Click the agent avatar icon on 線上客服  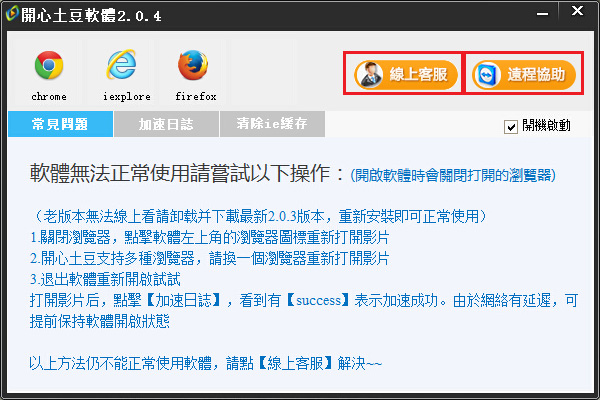(x=370, y=75)
